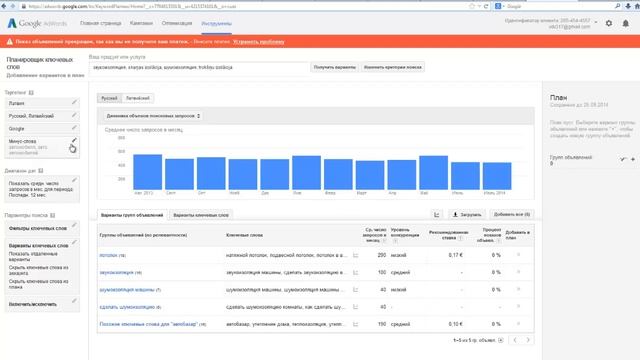The height and width of the screenshot is (360, 640).
Task: Edit the Google network setting pencil
Action: click(x=74, y=128)
